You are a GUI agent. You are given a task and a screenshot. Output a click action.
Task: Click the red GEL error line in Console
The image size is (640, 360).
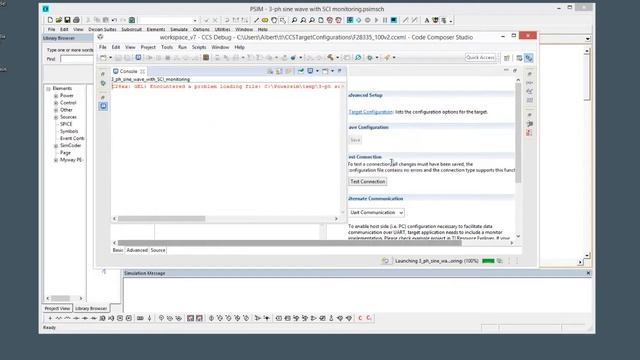(228, 87)
